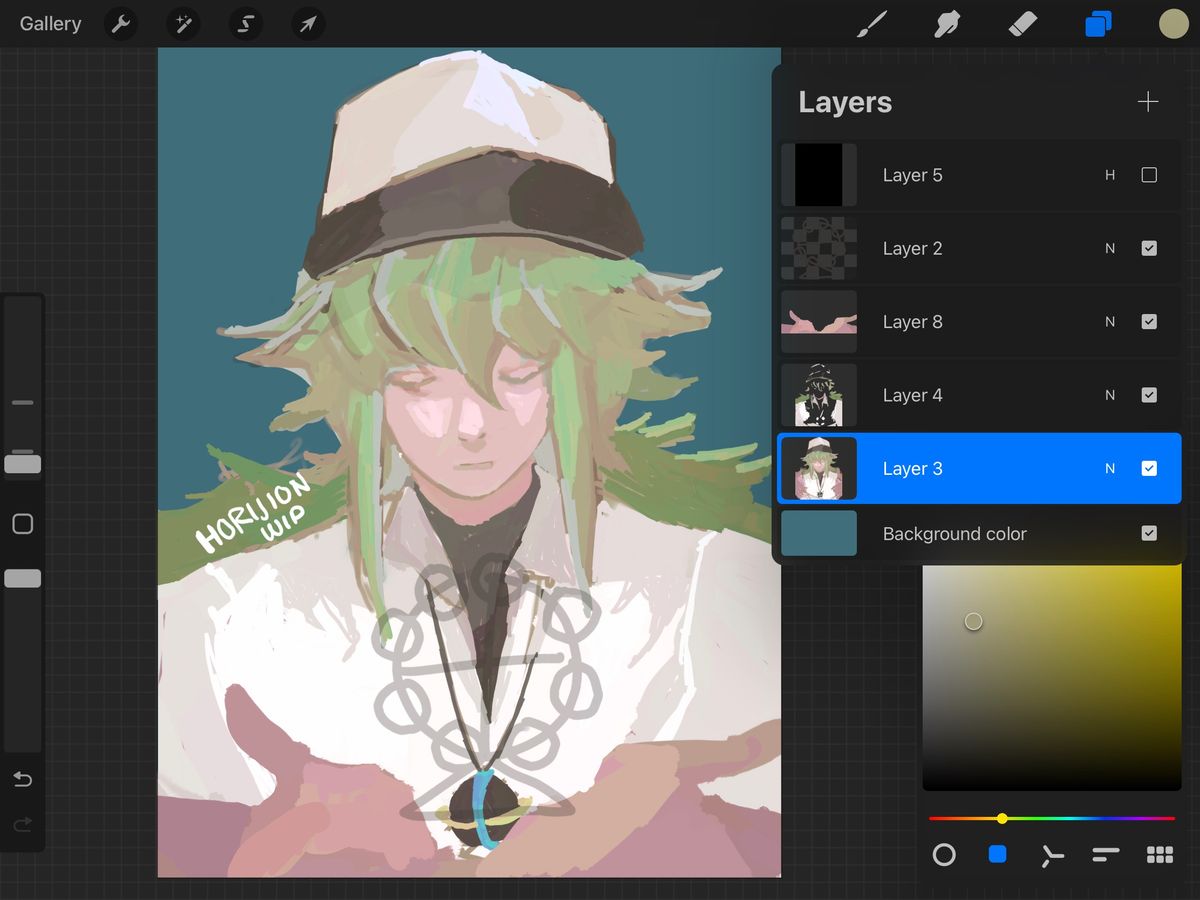Image resolution: width=1200 pixels, height=900 pixels.
Task: Hide Layer 4 via its checkbox
Action: click(1149, 395)
